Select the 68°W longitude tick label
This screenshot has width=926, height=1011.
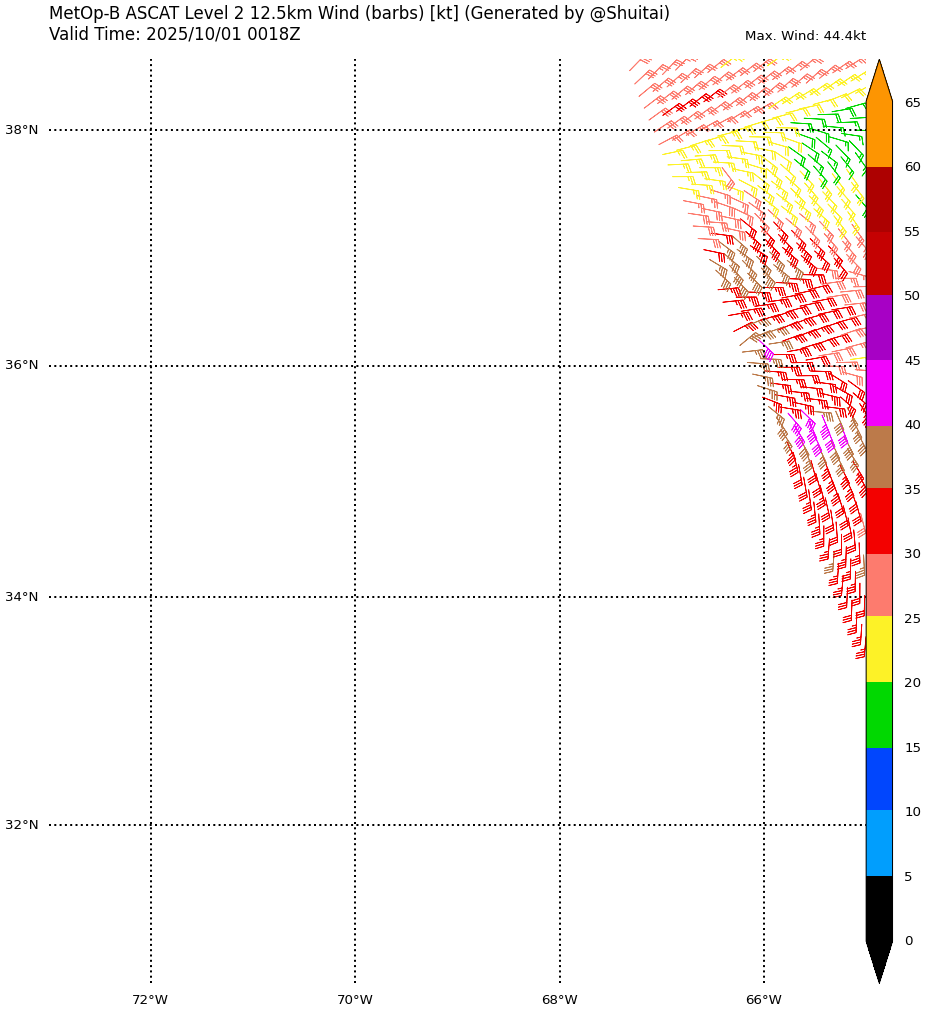559,1000
